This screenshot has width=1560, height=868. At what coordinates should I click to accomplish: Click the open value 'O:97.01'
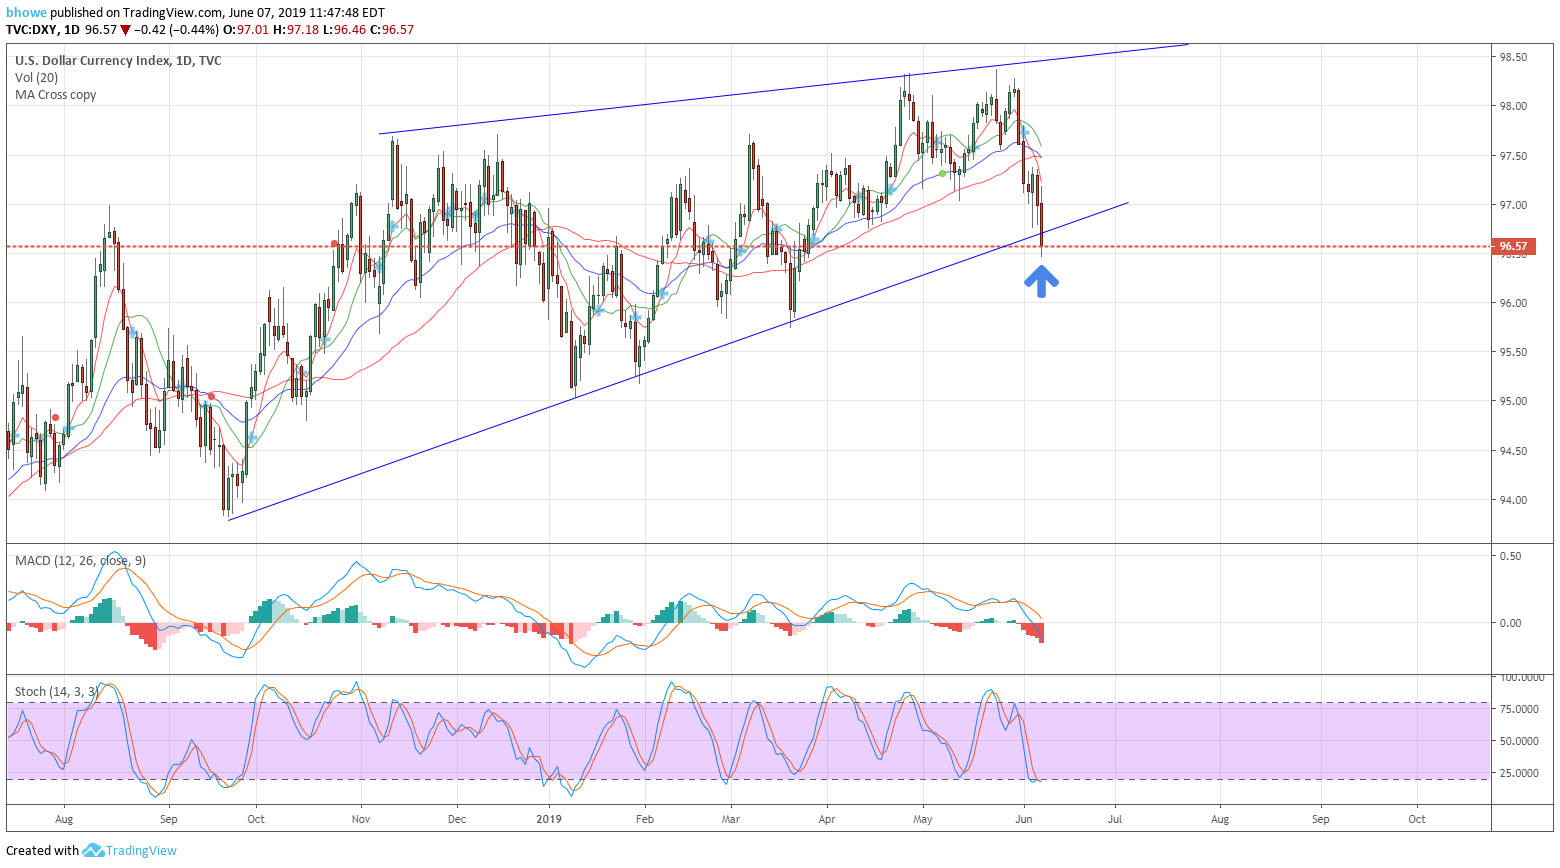[x=245, y=30]
